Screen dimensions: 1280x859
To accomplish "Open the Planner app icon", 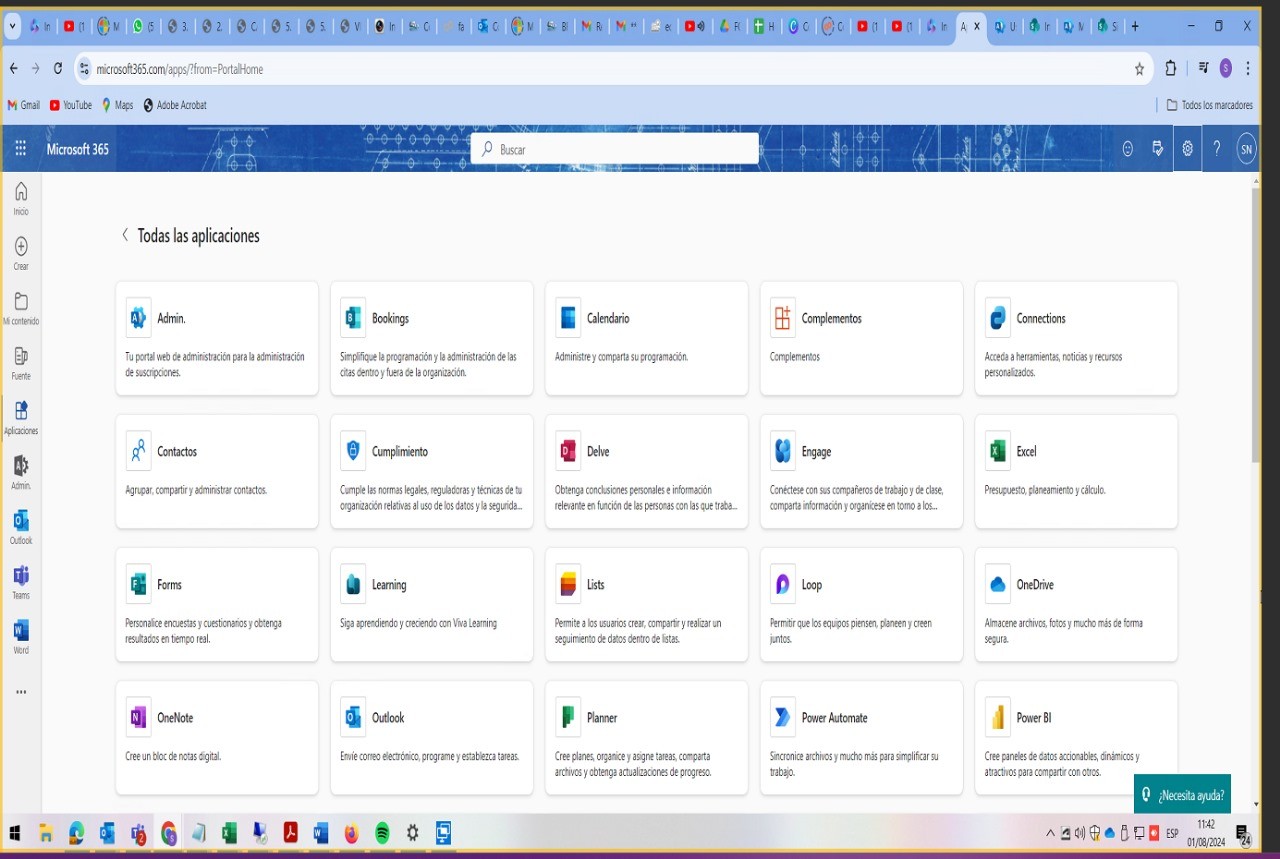I will (x=567, y=717).
